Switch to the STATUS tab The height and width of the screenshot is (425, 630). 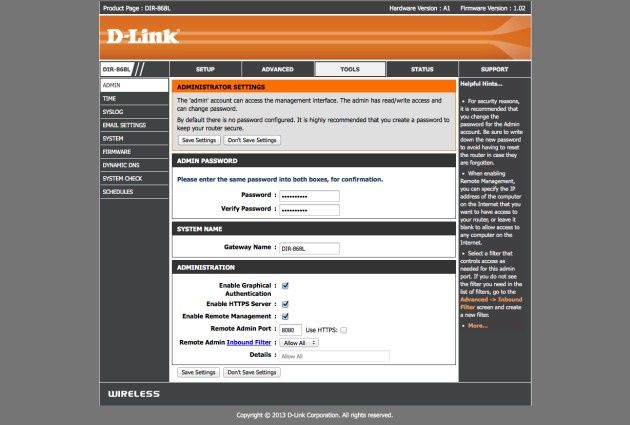click(422, 69)
